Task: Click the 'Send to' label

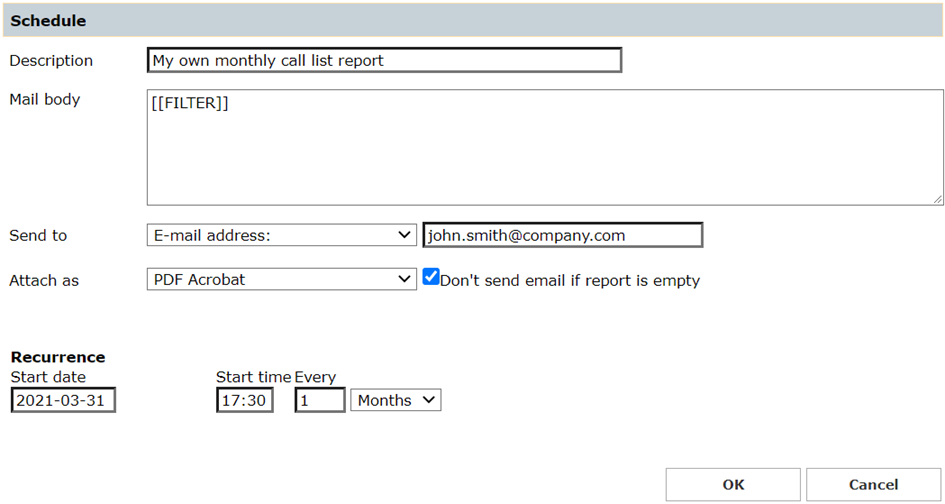Action: pyautogui.click(x=38, y=236)
